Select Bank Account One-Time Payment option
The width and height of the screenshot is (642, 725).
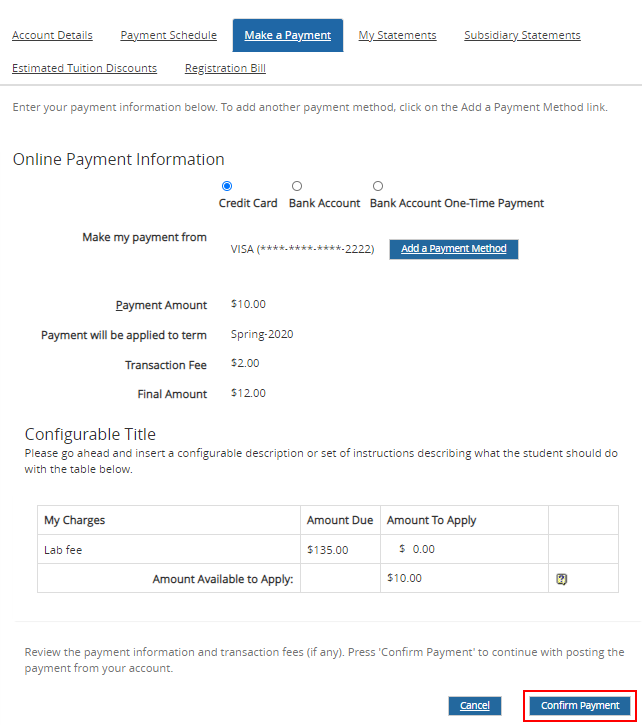coord(378,186)
